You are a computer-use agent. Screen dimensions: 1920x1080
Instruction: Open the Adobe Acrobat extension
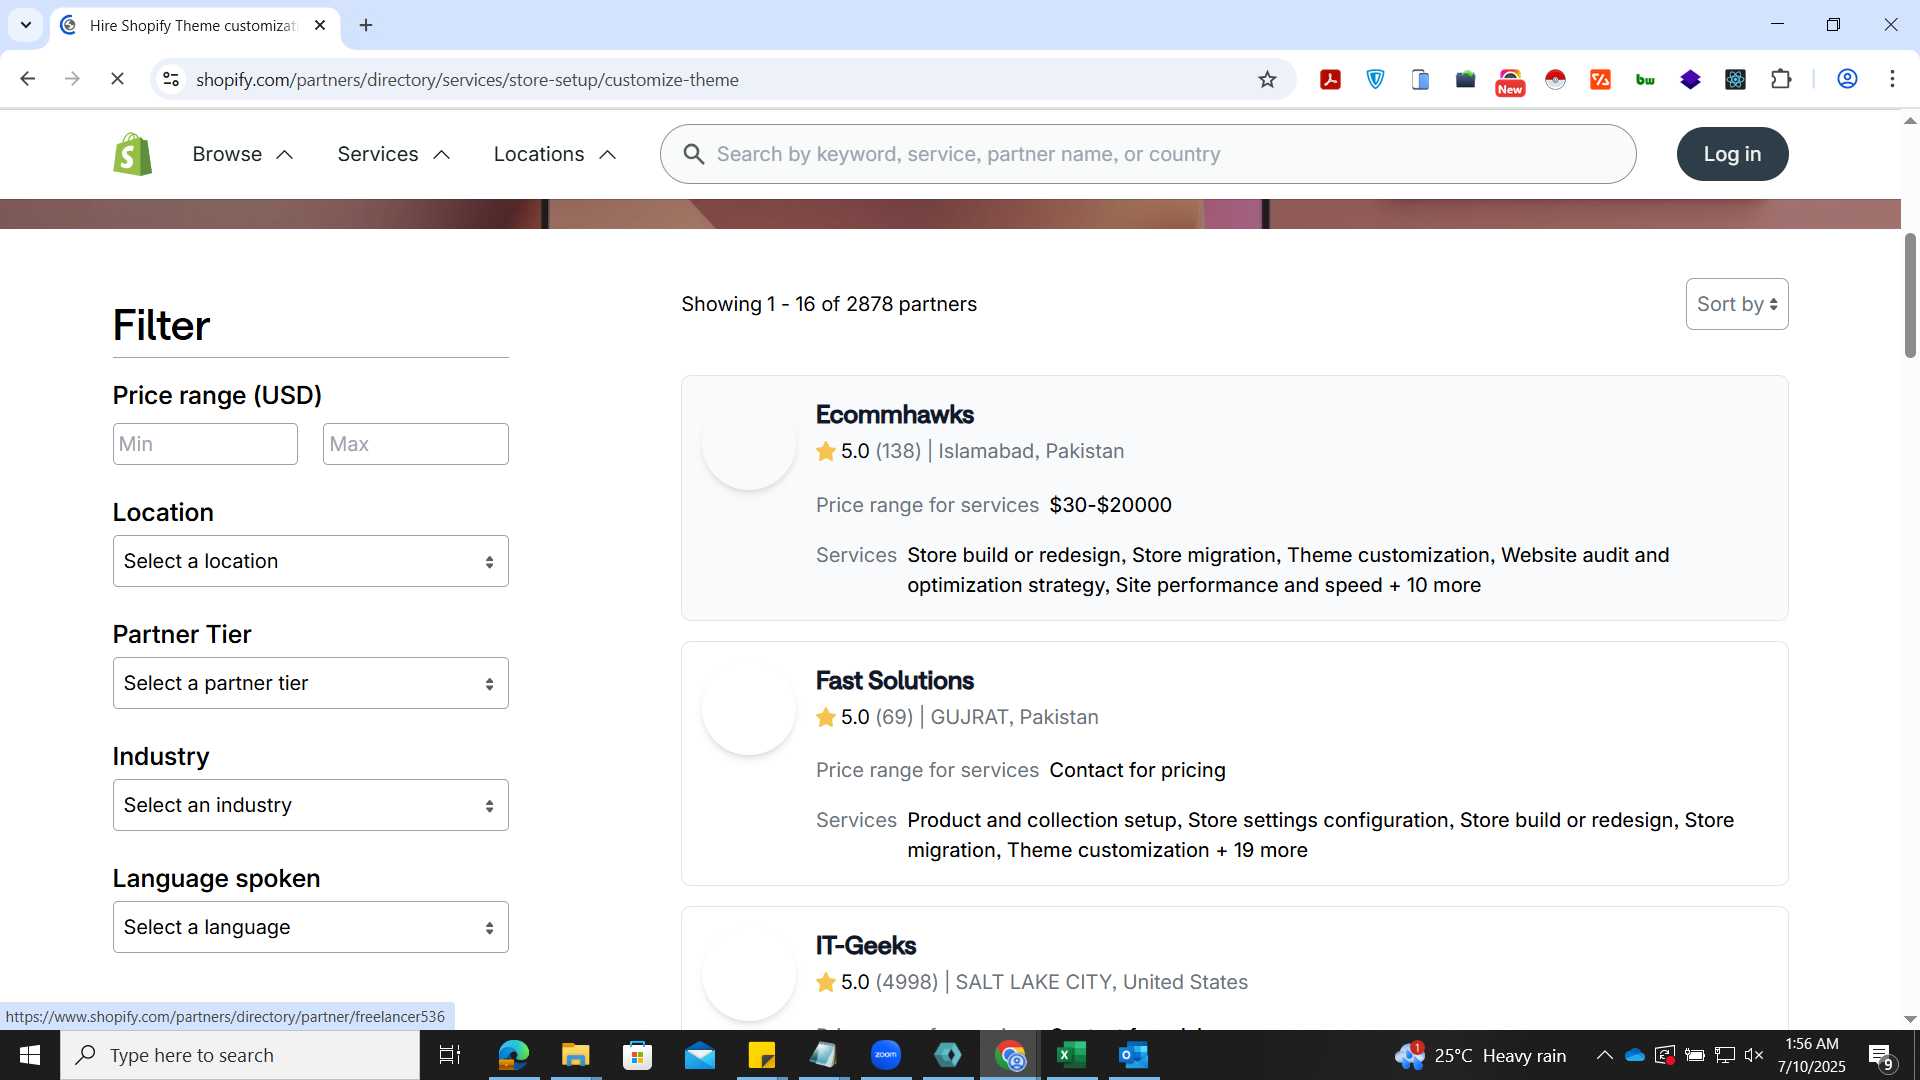coord(1330,80)
